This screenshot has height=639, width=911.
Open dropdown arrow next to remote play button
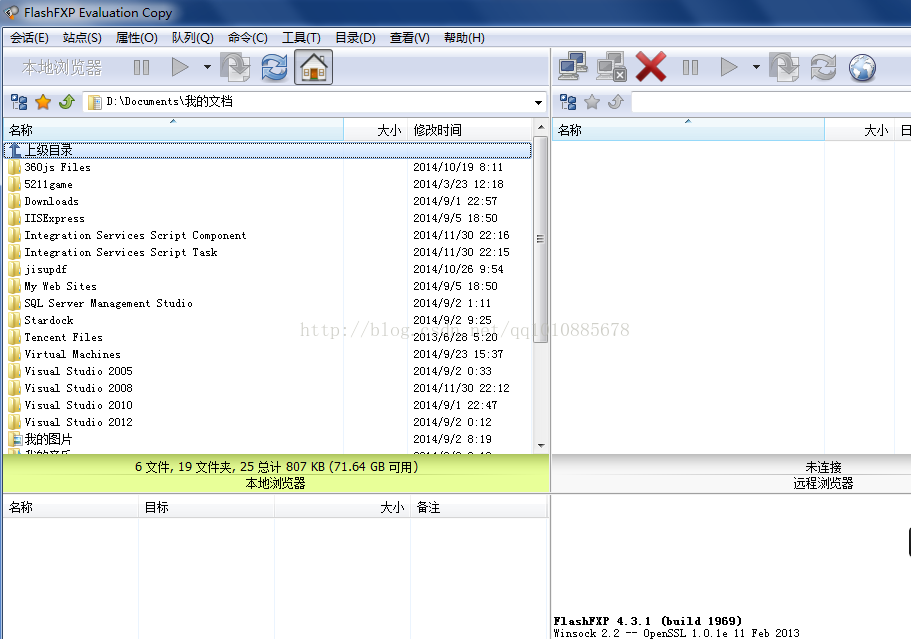(756, 67)
